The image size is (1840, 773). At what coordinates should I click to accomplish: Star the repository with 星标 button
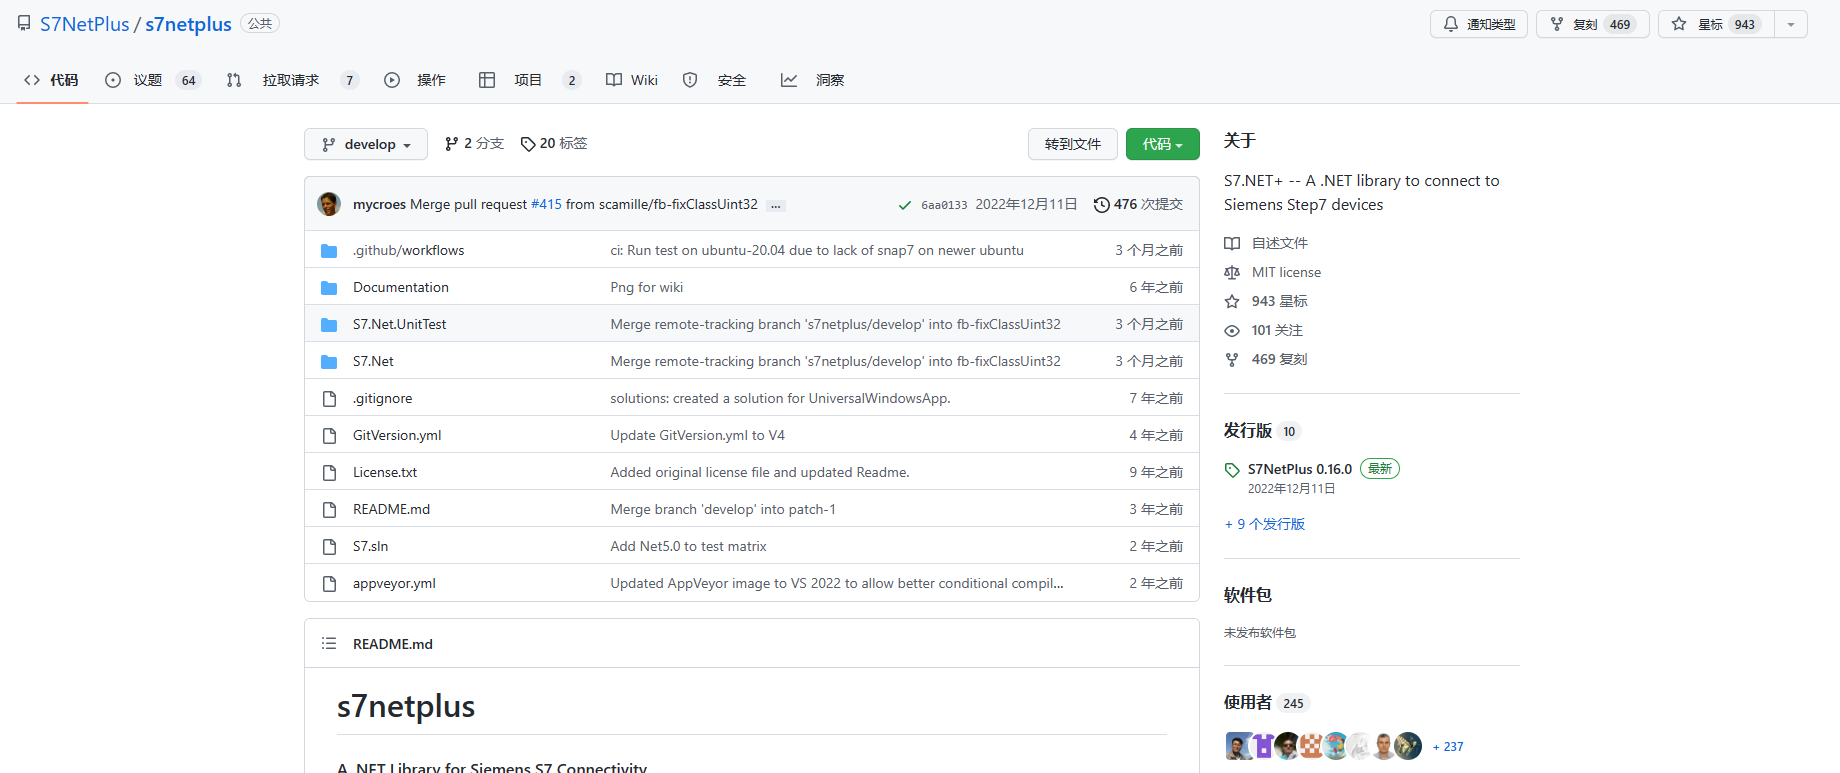1716,24
